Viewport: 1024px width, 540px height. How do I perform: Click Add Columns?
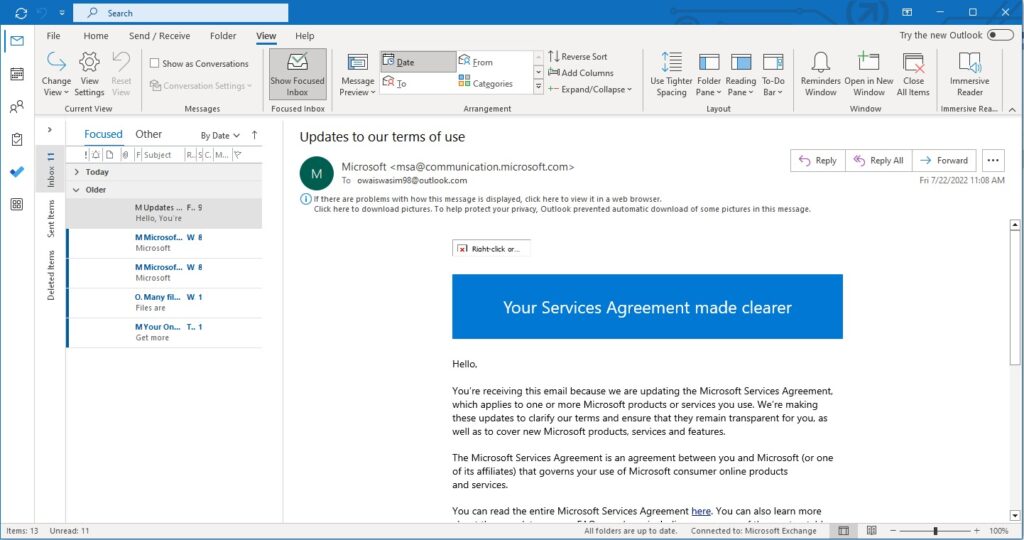tap(581, 73)
